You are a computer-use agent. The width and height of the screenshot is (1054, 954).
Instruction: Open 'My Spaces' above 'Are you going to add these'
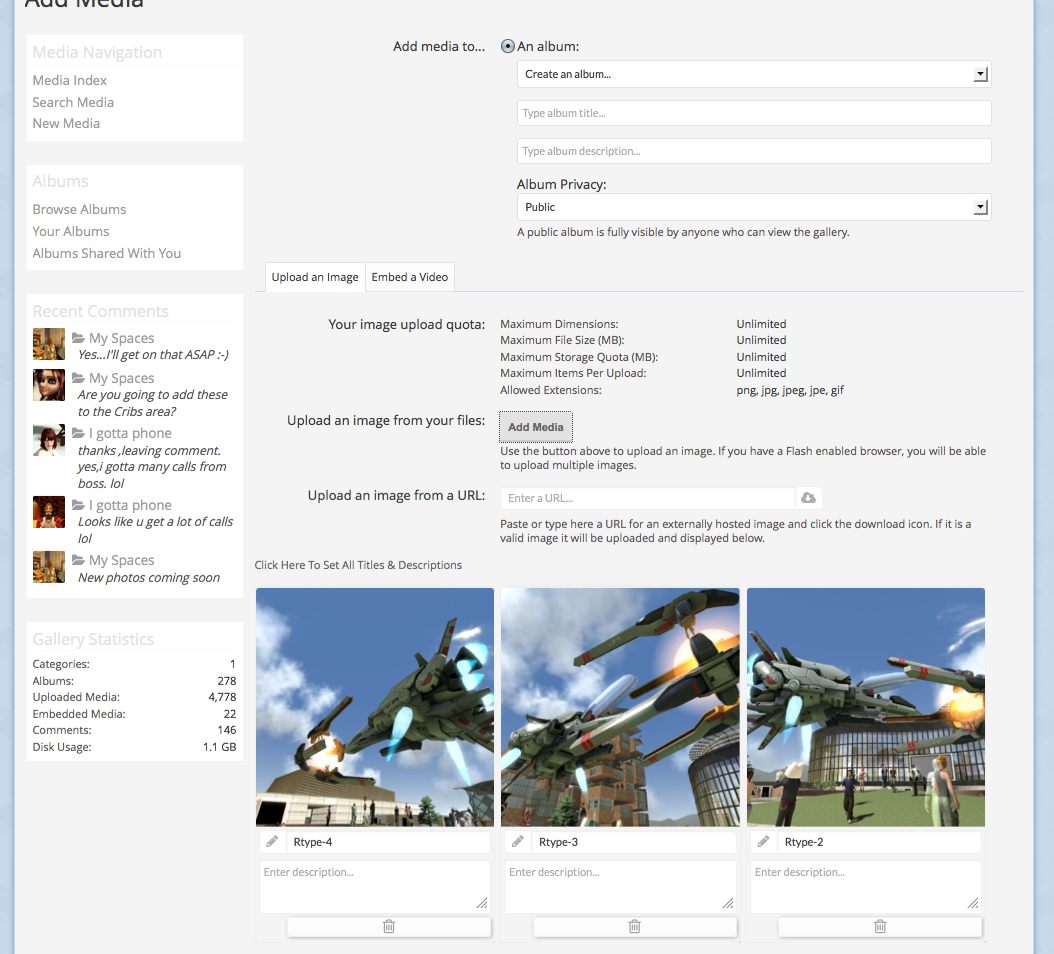coord(122,379)
